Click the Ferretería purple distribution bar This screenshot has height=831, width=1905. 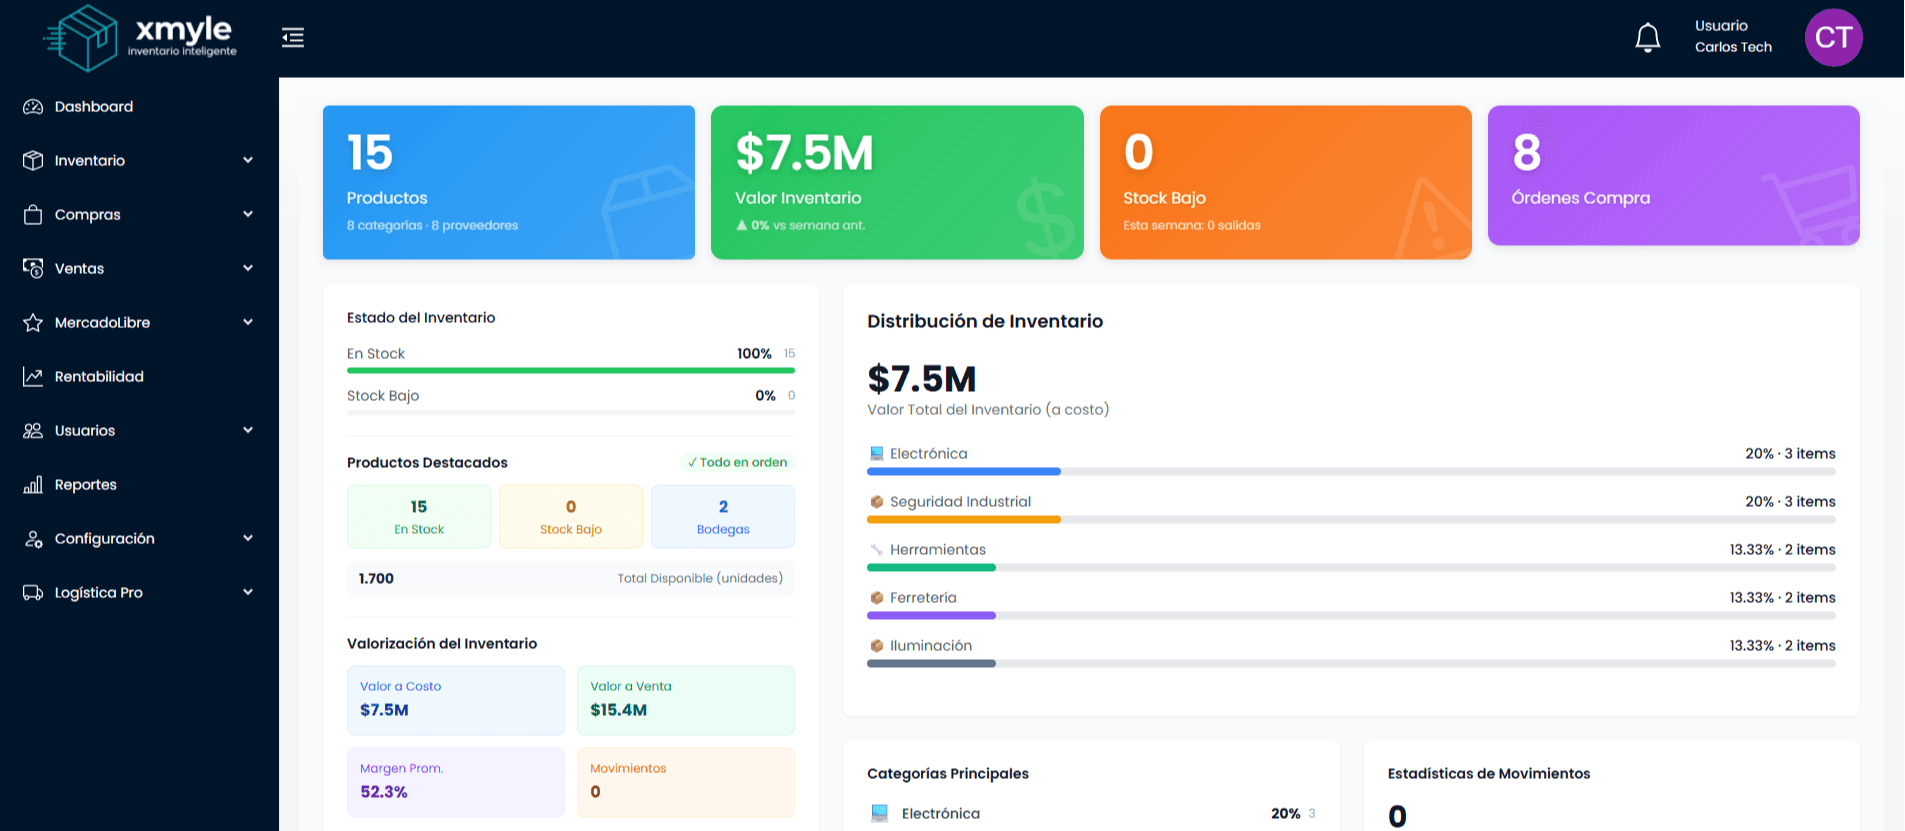coord(931,616)
